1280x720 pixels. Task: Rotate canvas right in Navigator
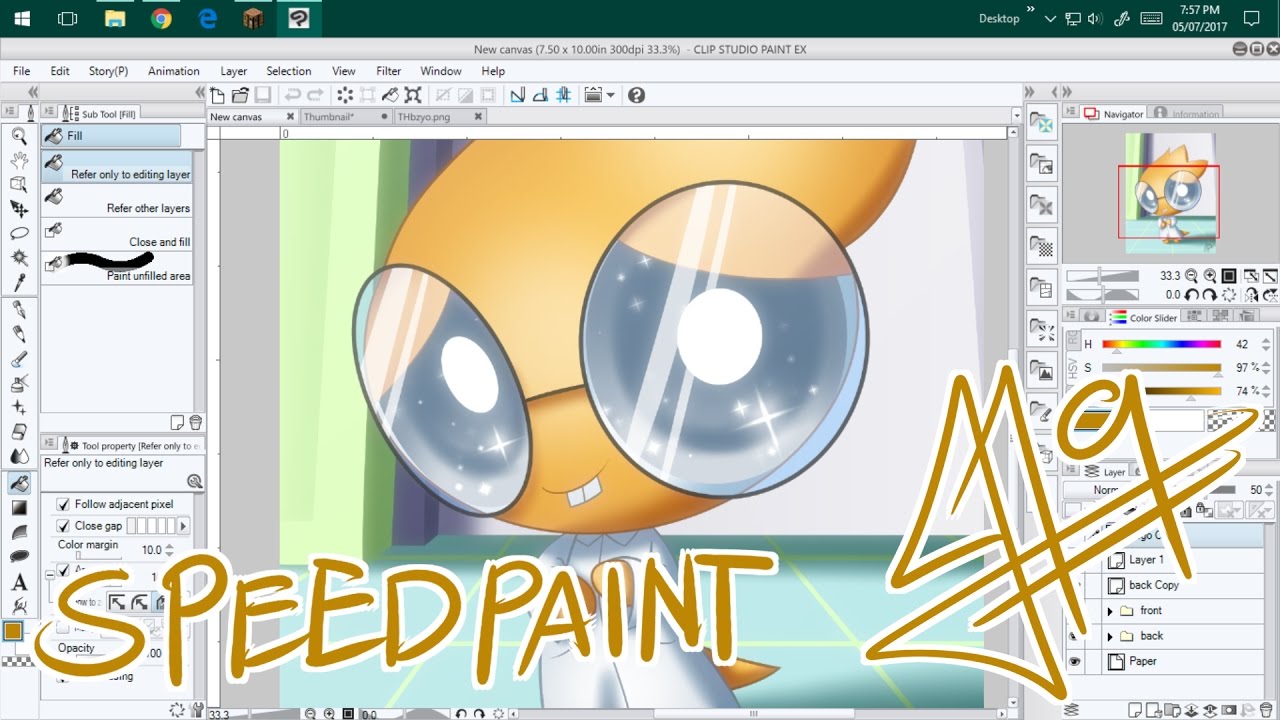pos(1210,295)
